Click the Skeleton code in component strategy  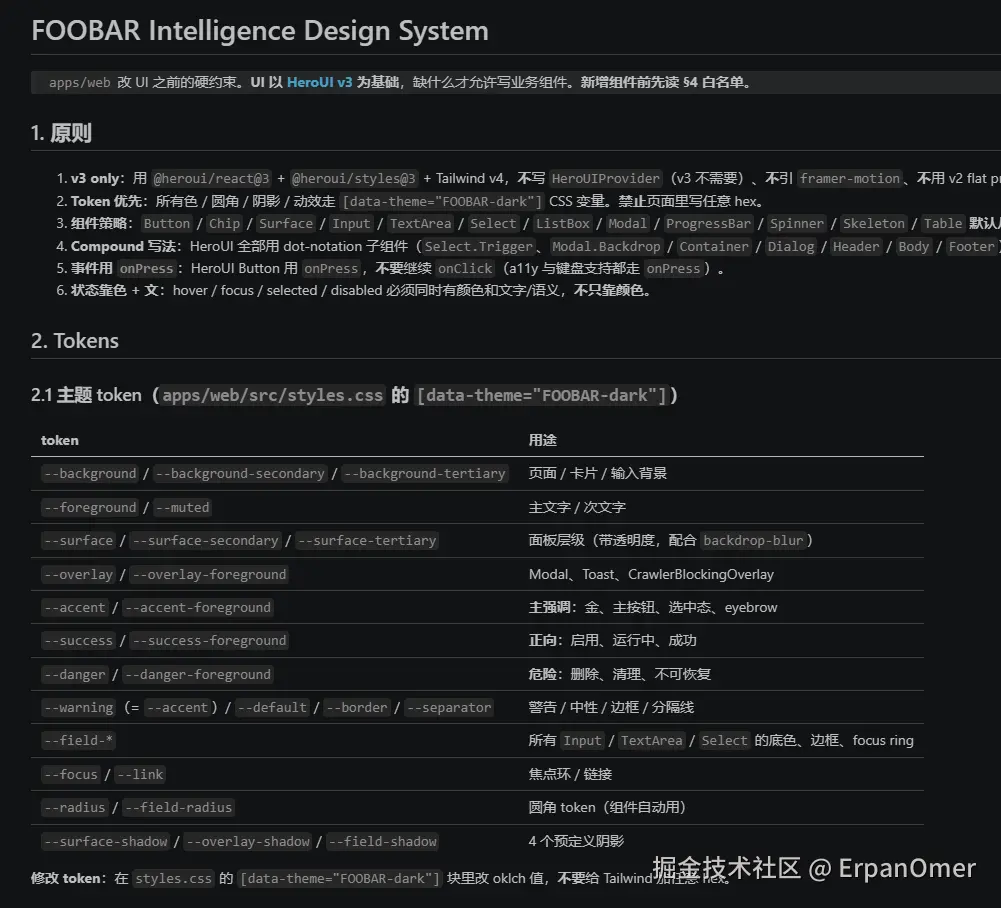pyautogui.click(x=873, y=223)
